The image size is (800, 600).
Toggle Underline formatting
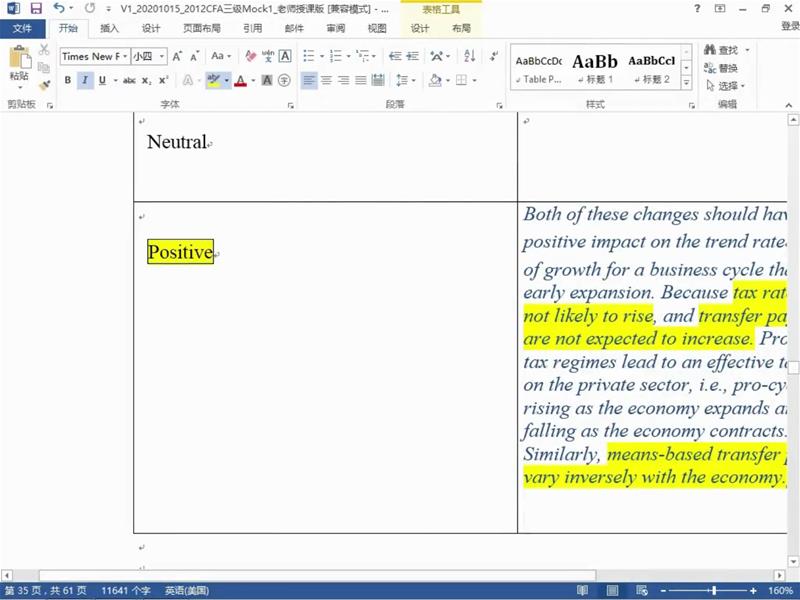click(x=101, y=80)
